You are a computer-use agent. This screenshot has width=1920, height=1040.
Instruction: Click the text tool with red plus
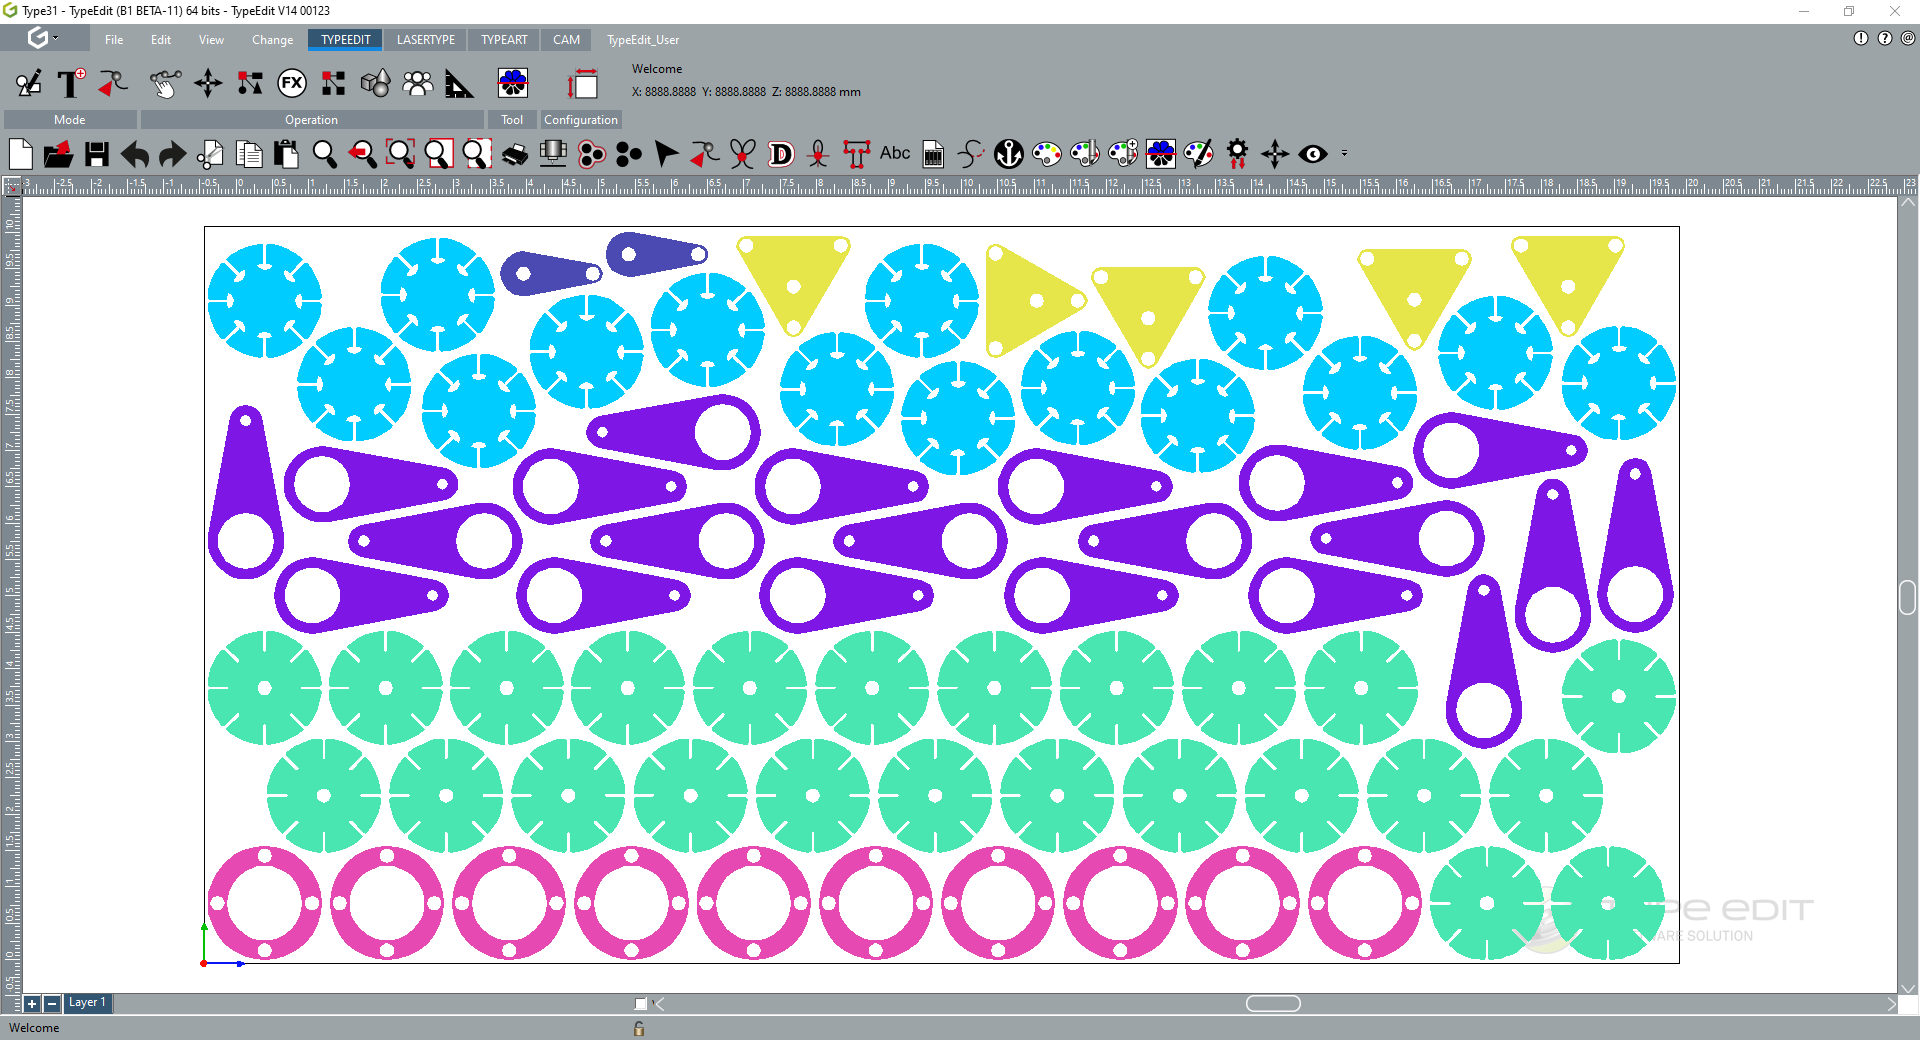[x=71, y=84]
